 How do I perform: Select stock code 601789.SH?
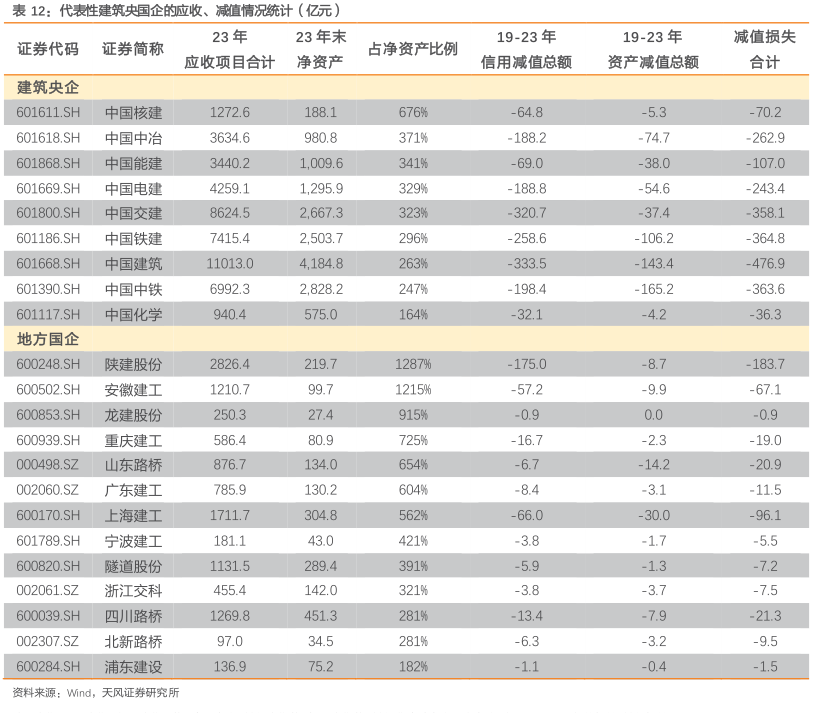coord(48,541)
